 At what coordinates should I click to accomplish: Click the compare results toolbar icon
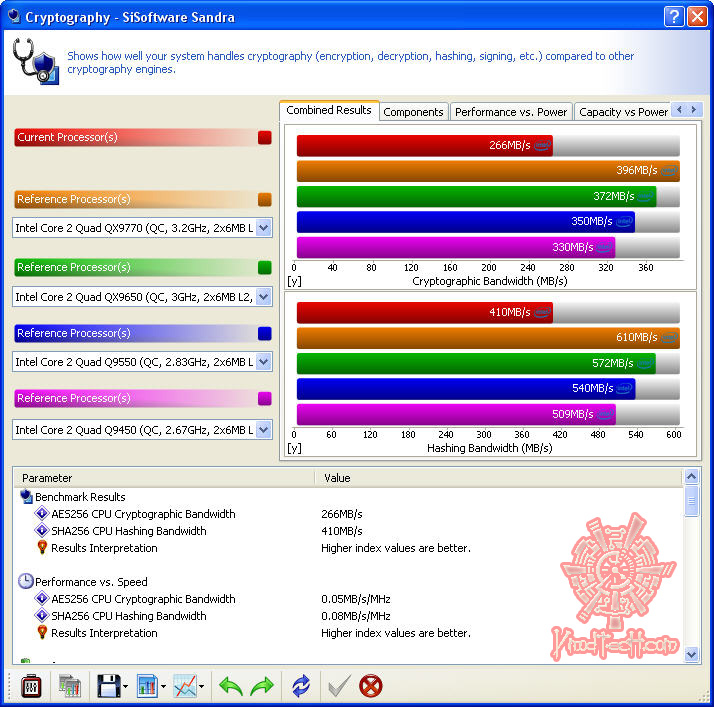(x=70, y=686)
